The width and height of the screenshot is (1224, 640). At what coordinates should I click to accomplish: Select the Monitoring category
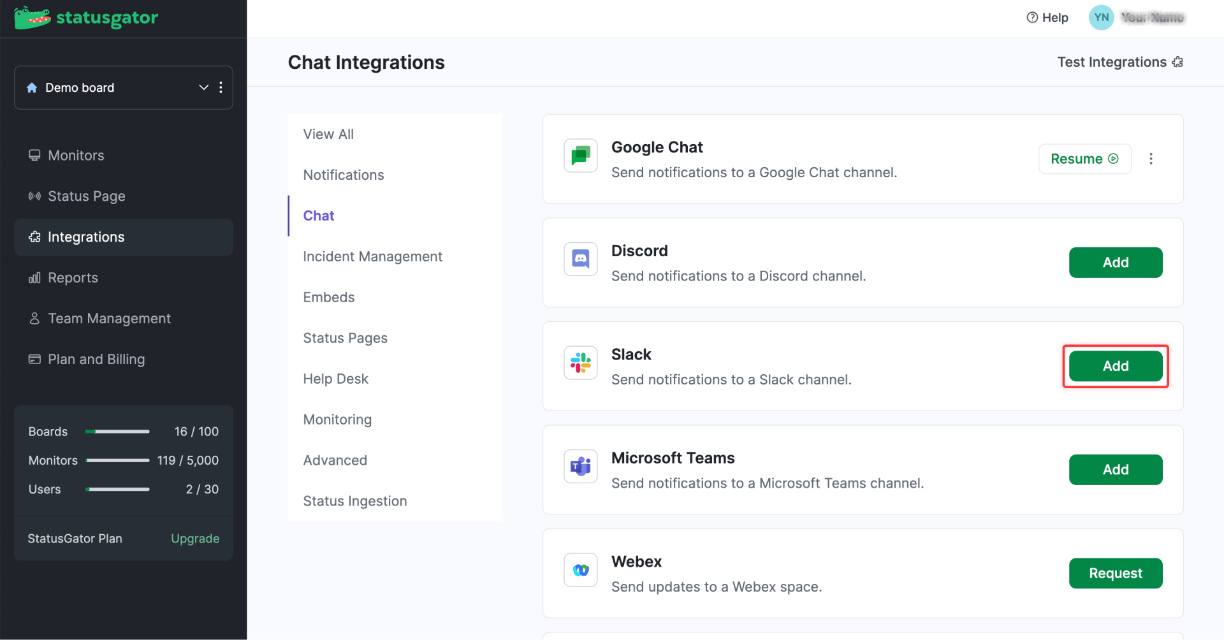pyautogui.click(x=395, y=420)
